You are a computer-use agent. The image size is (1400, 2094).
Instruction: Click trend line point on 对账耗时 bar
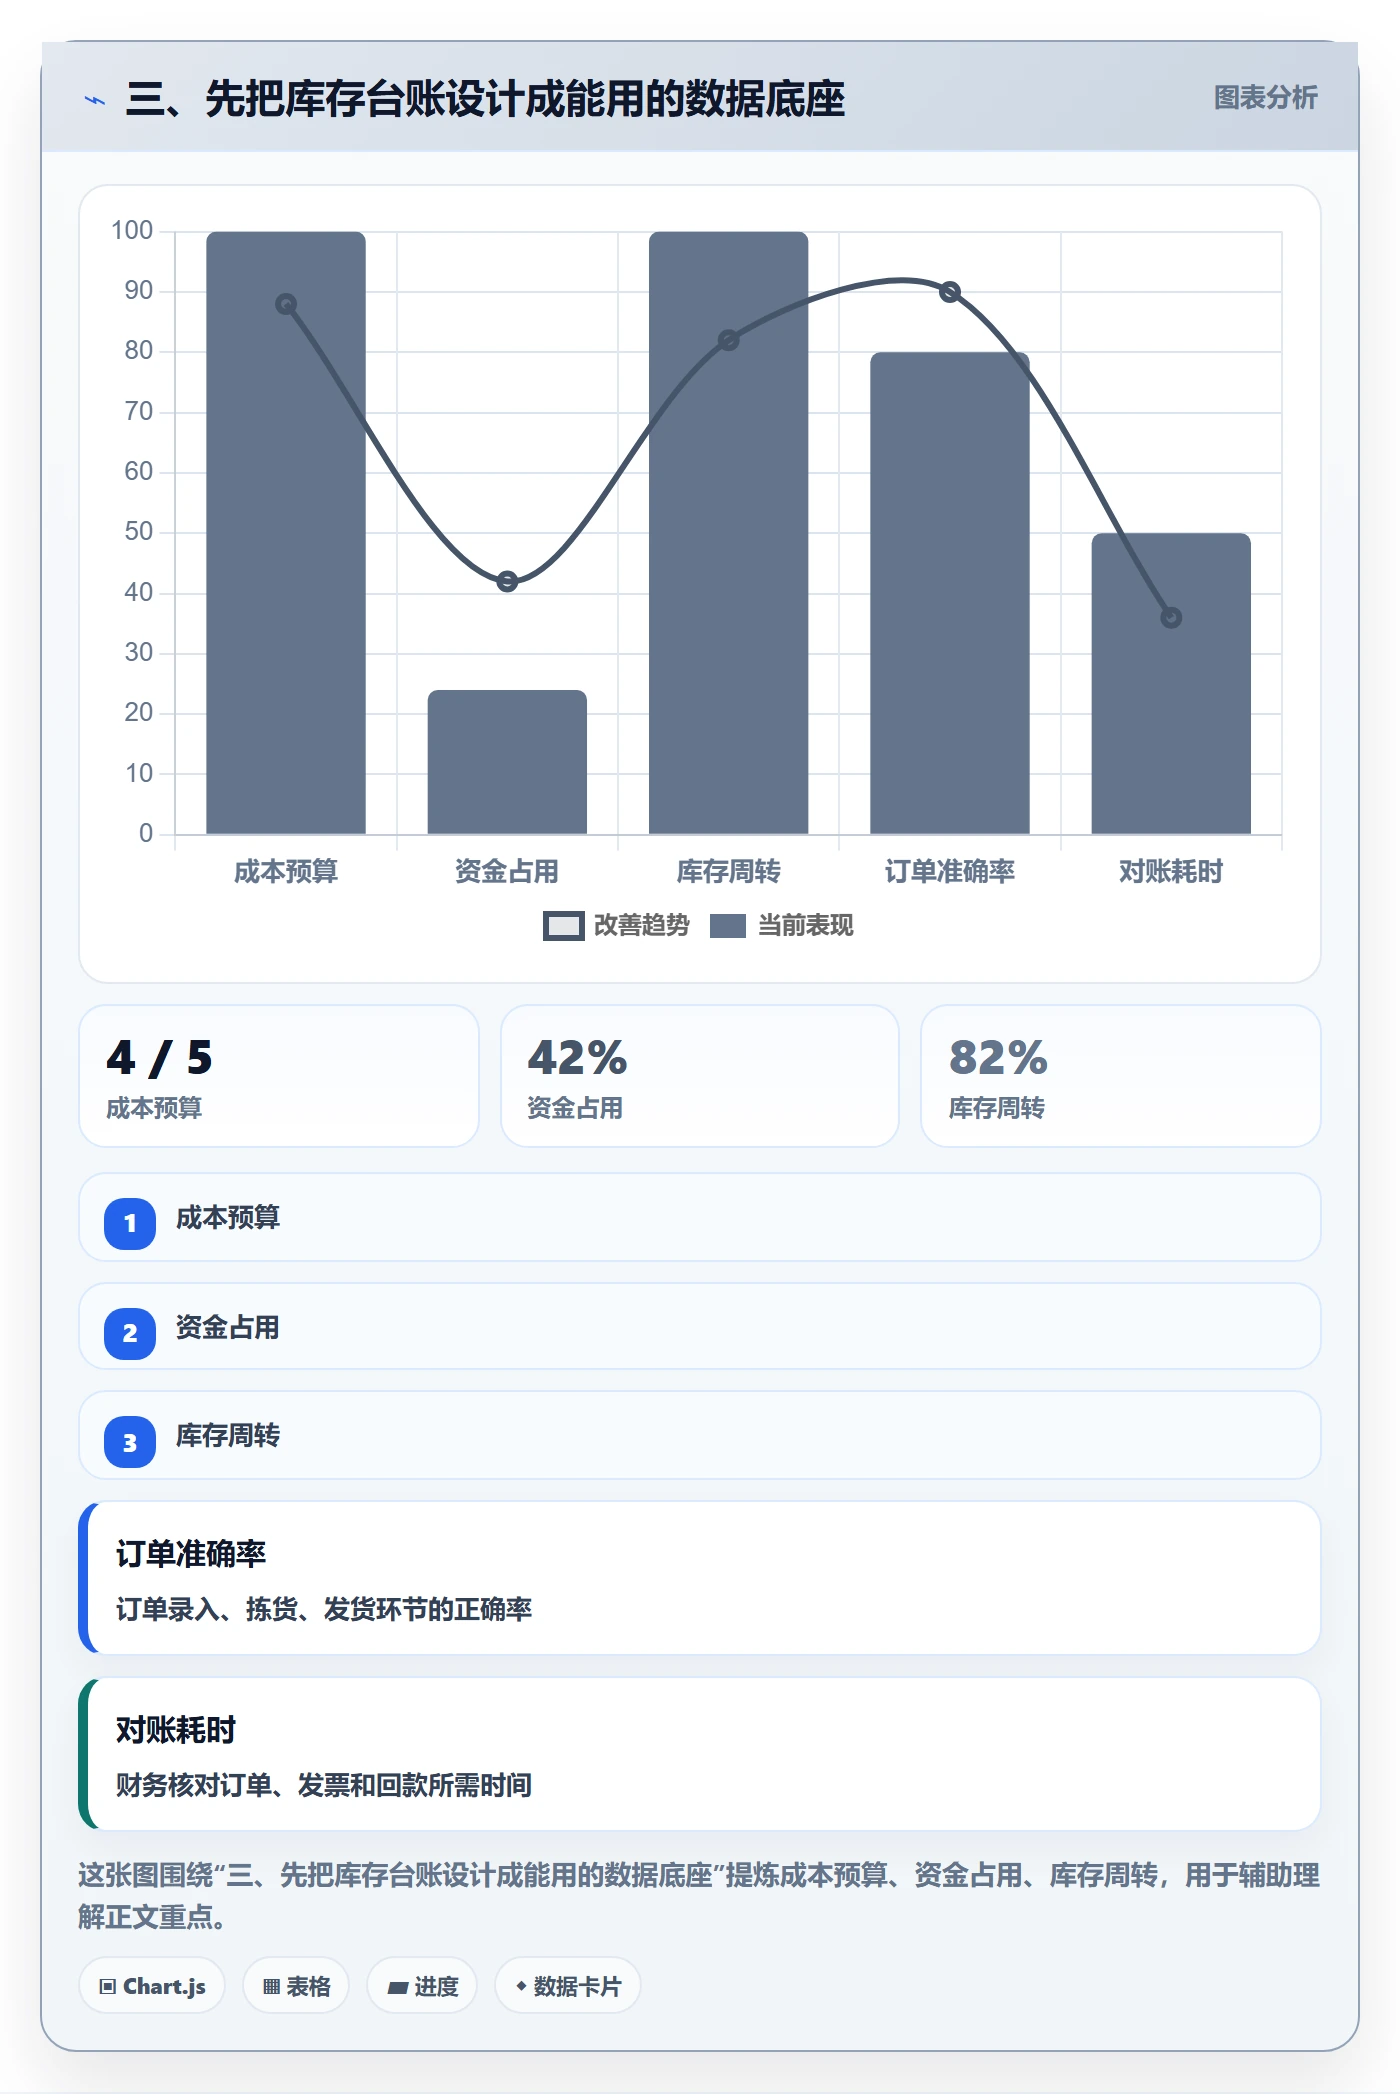point(1171,618)
